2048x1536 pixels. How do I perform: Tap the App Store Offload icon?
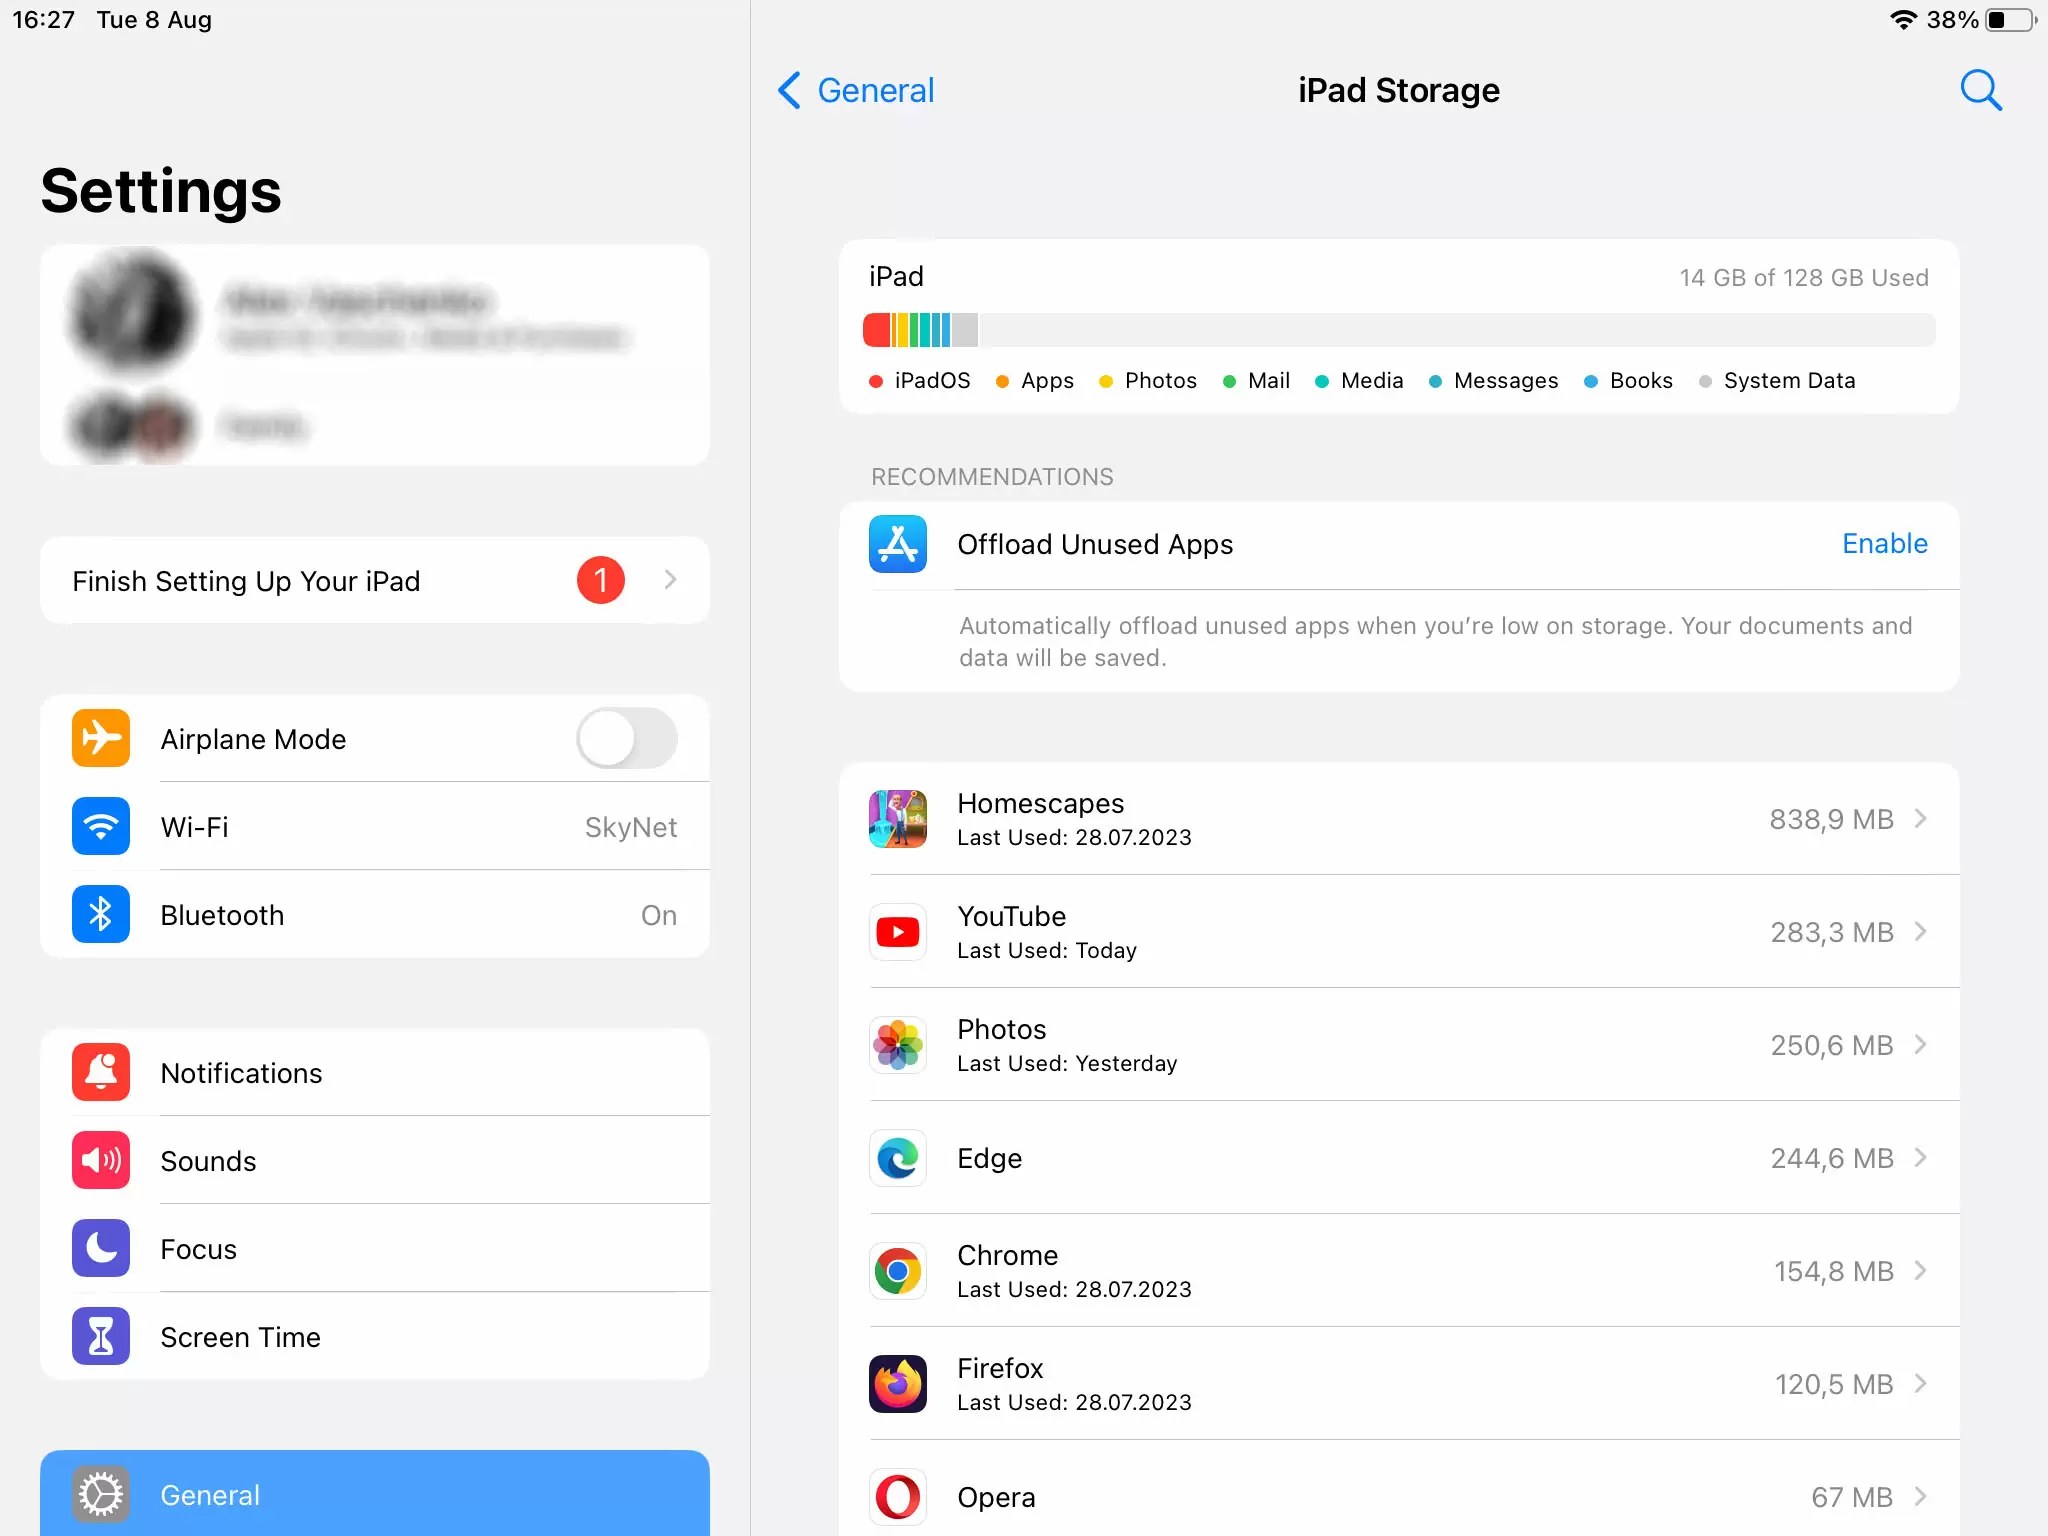pos(897,544)
